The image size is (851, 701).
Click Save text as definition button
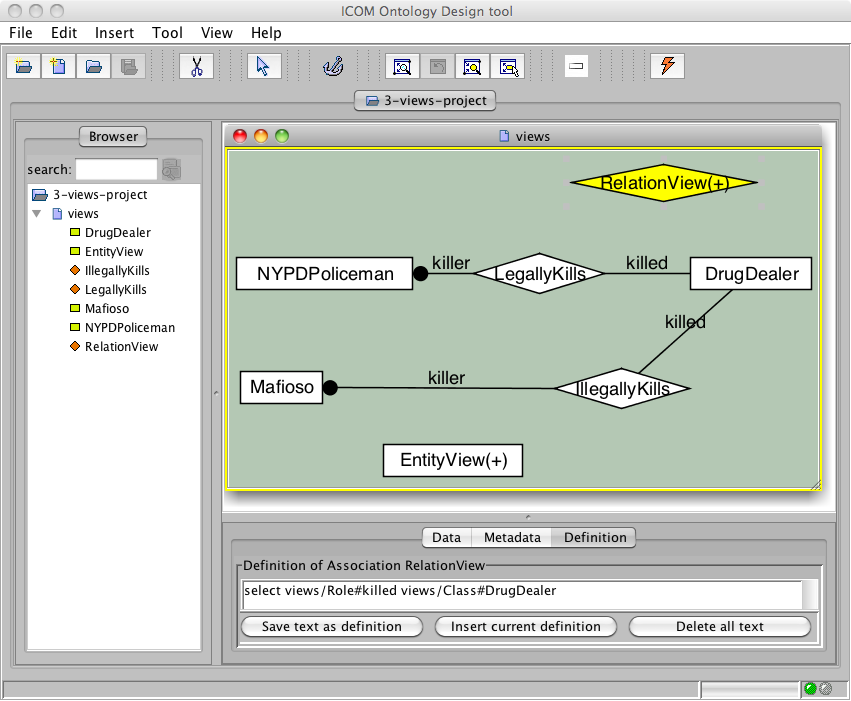point(332,627)
